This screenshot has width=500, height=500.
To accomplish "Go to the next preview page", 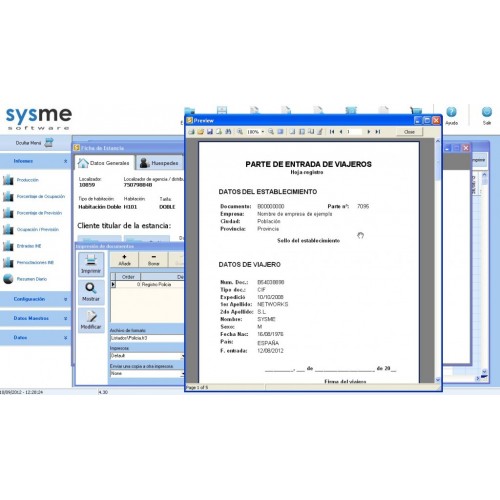I will 369,132.
